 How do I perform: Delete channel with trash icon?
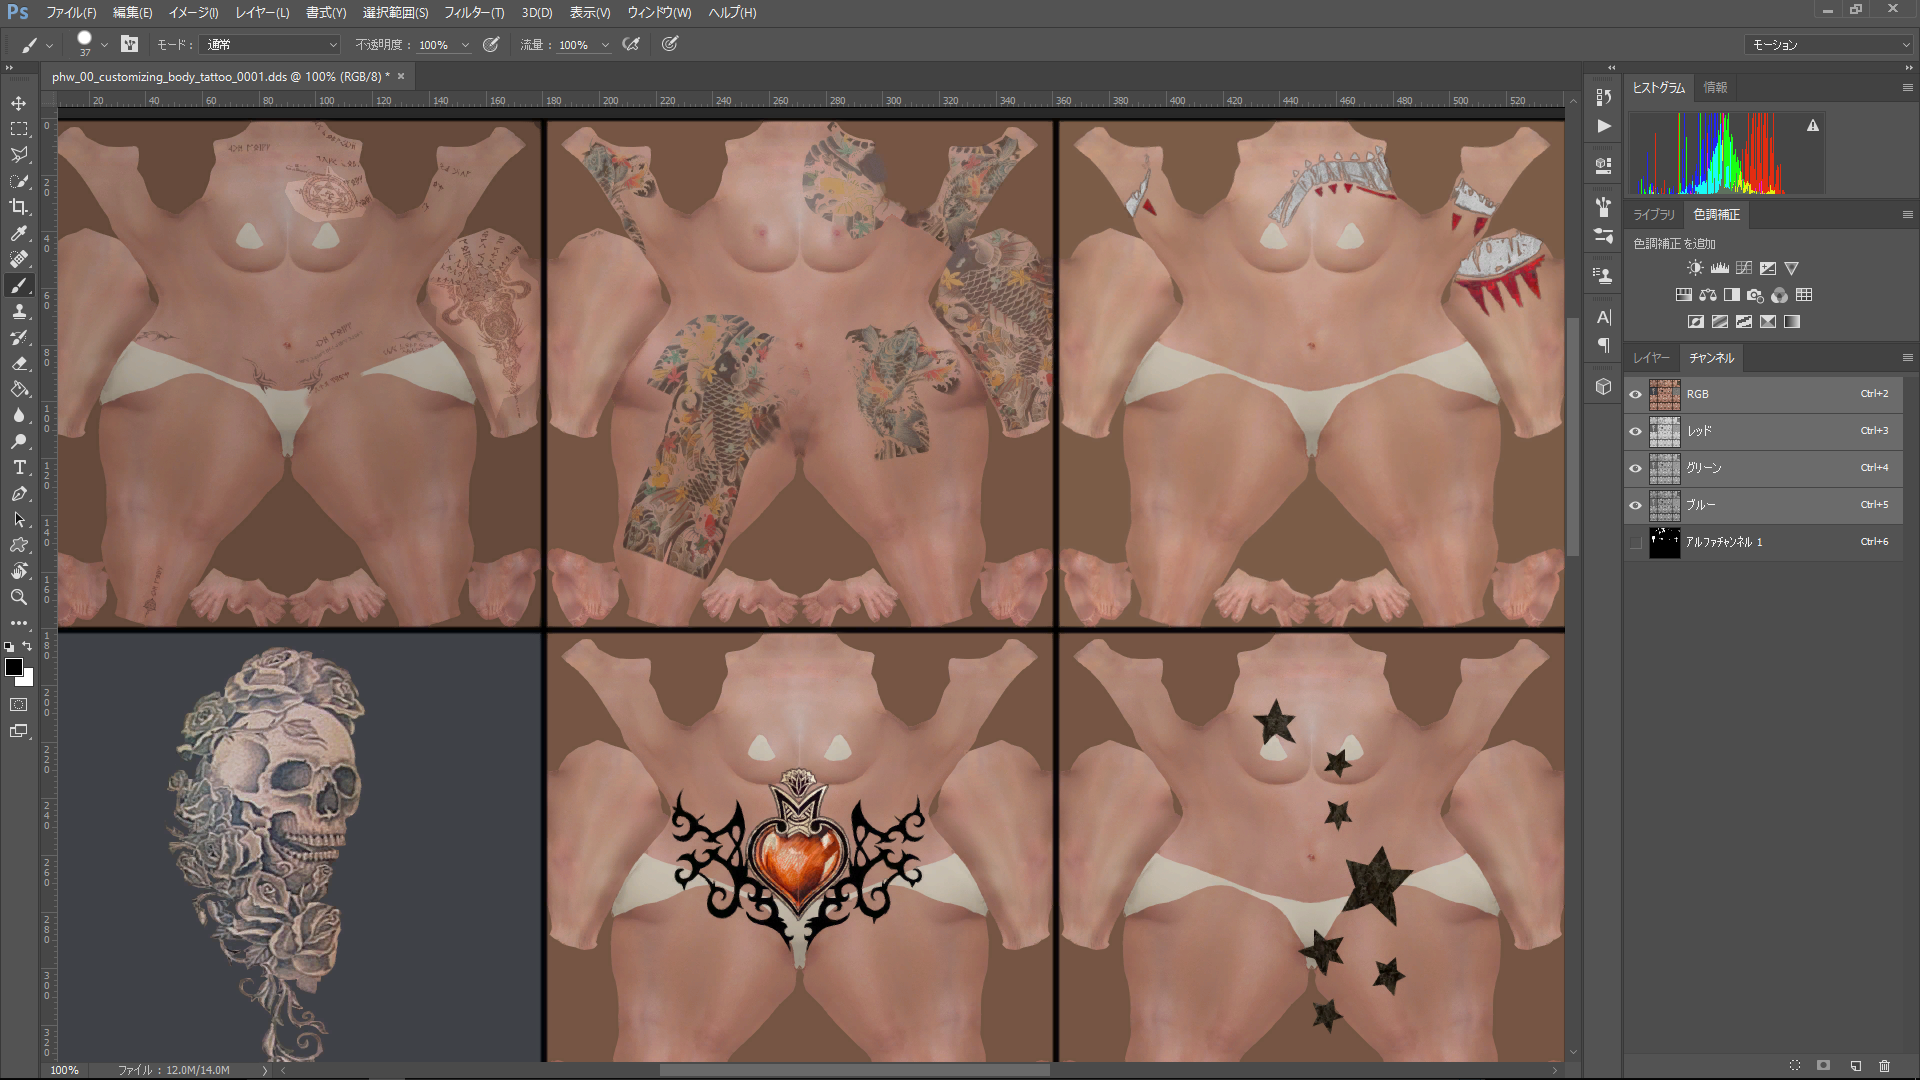[x=1885, y=1066]
